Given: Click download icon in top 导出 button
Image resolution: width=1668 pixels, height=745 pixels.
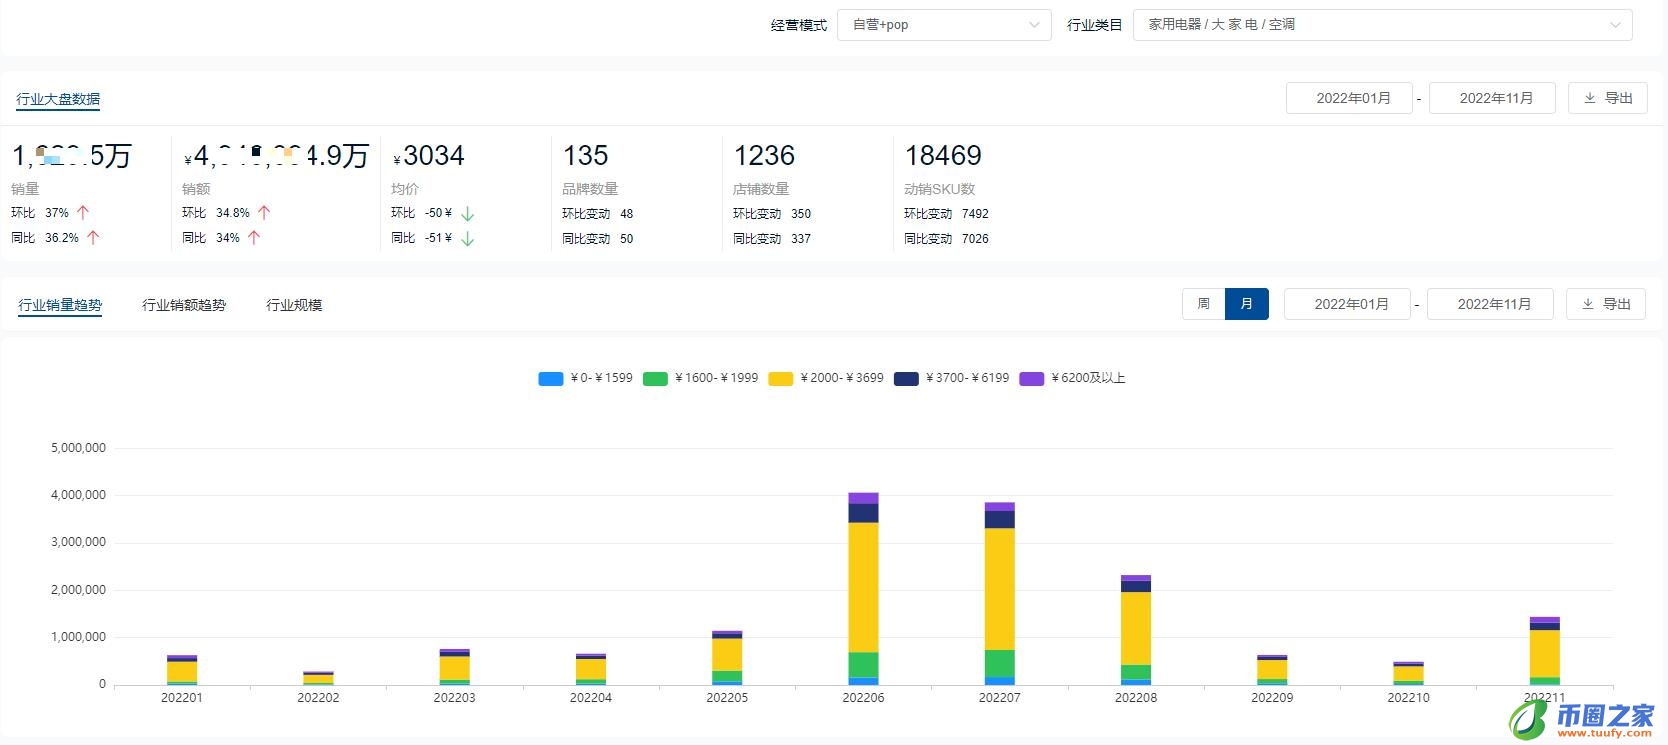Looking at the screenshot, I should click(1590, 98).
